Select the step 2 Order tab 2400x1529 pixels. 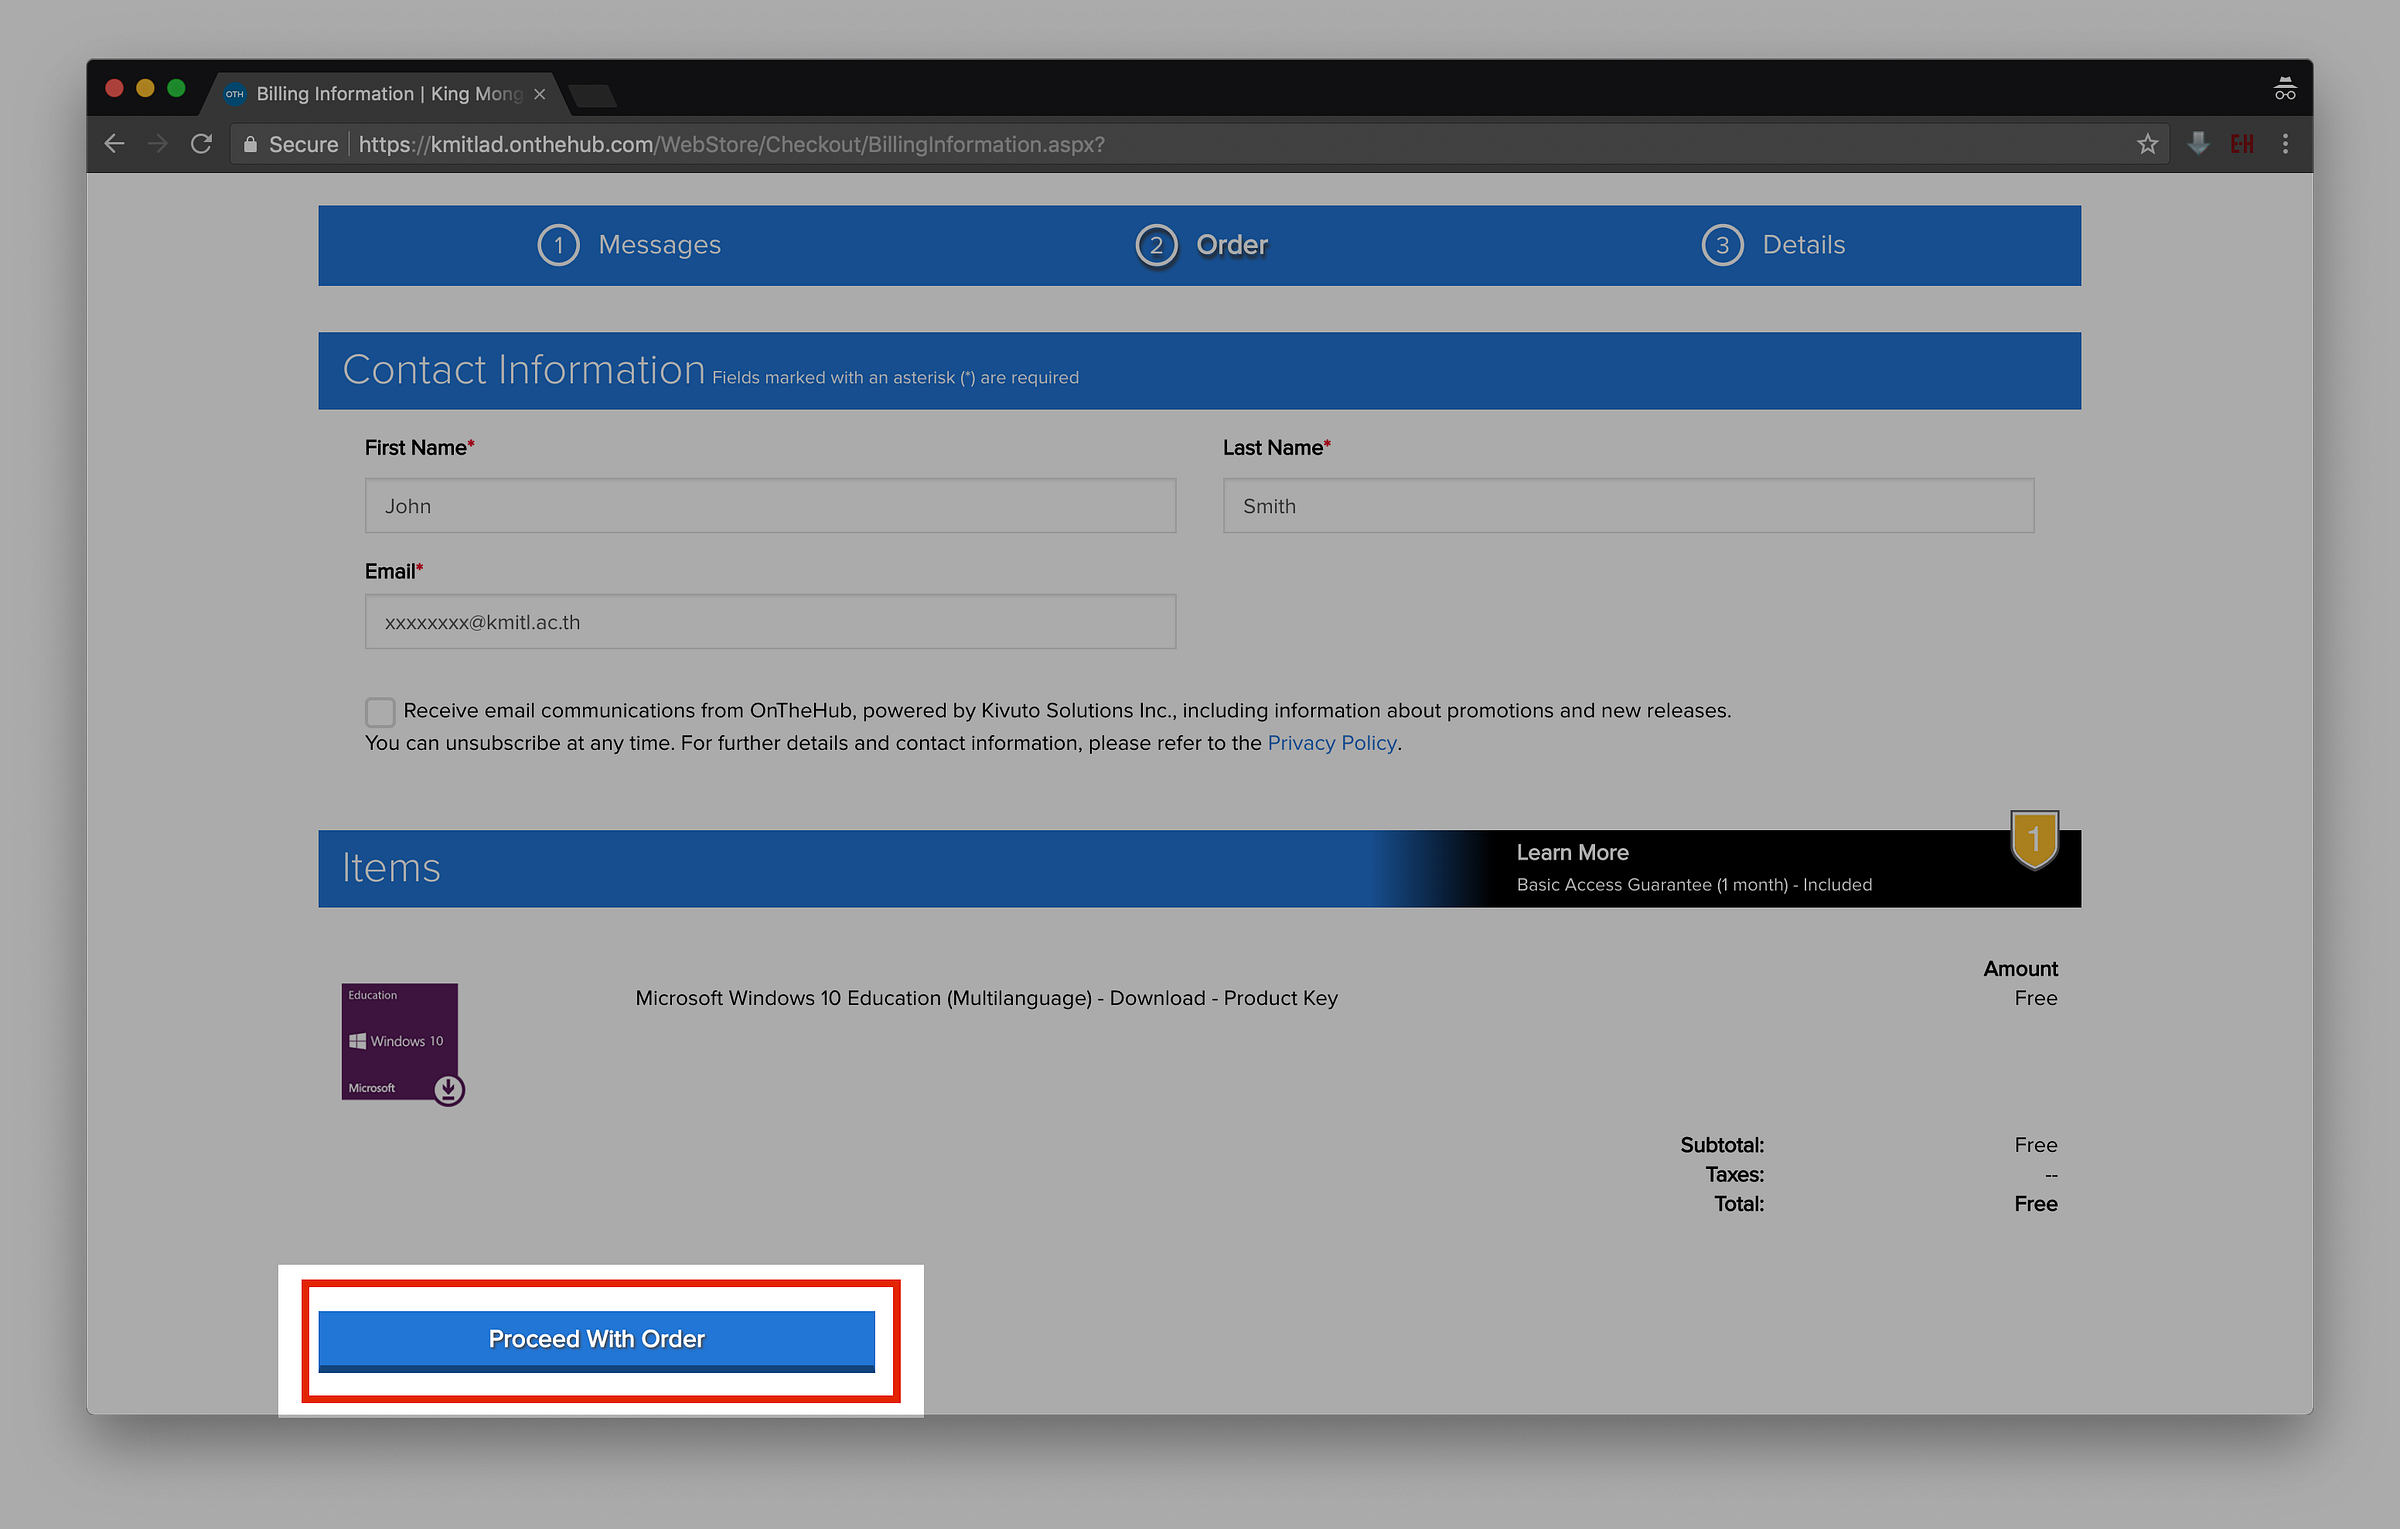tap(1202, 245)
